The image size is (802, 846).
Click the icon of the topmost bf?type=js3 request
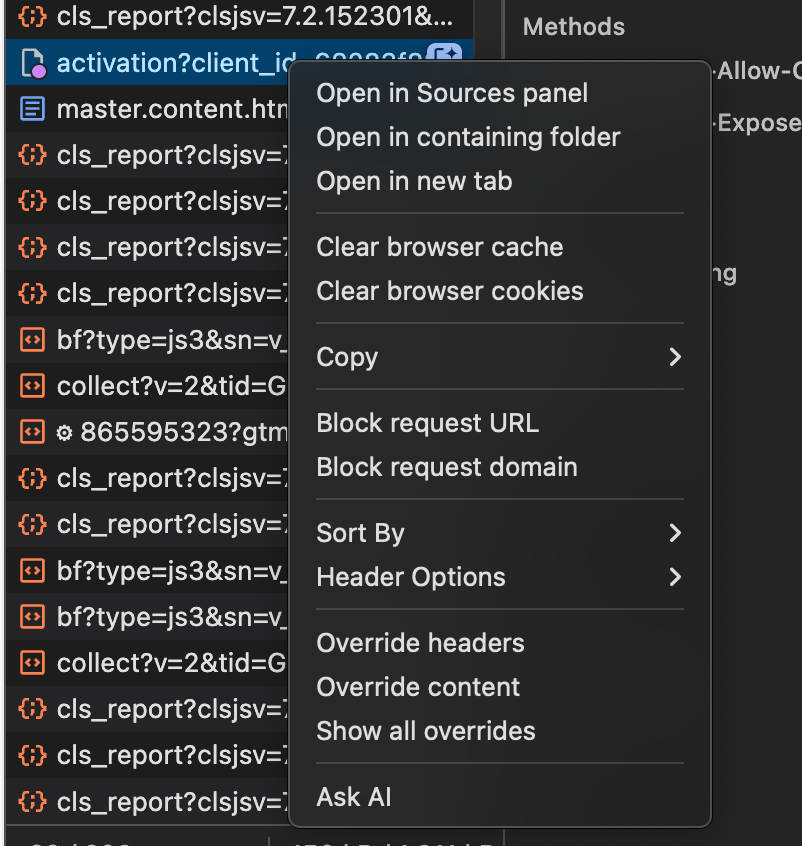33,340
